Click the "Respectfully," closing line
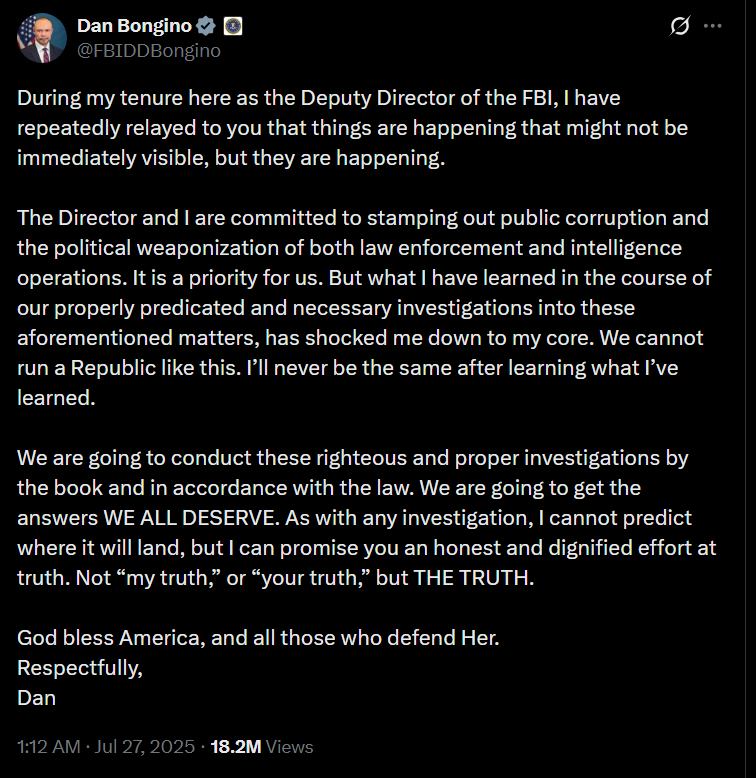 80,668
